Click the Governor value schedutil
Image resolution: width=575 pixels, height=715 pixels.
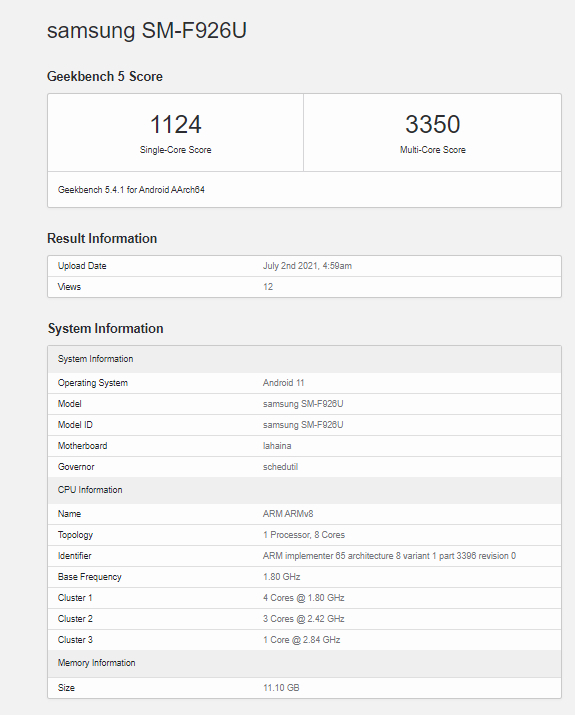coord(280,466)
